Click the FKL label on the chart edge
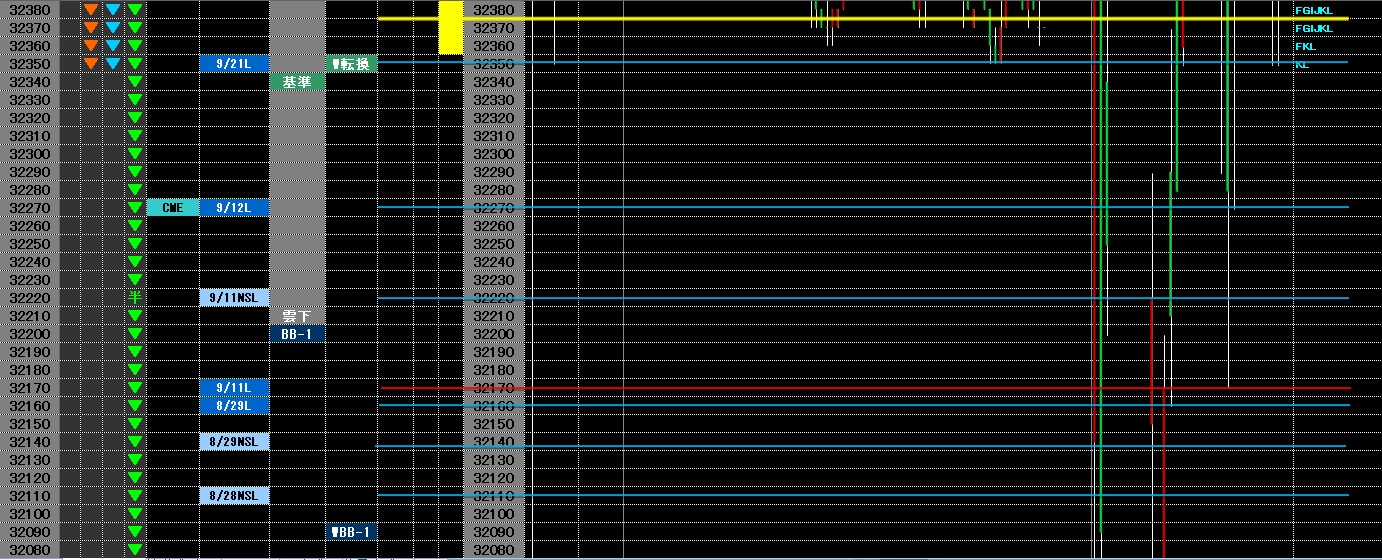 (1305, 46)
